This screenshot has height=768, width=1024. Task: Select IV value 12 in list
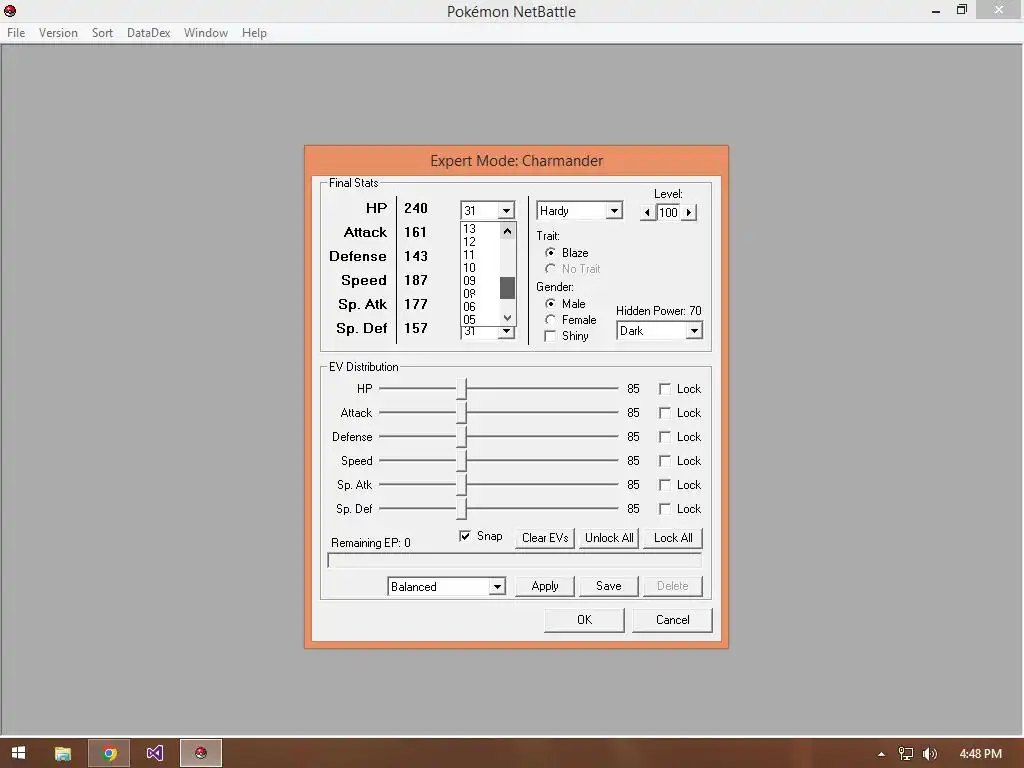pos(481,242)
